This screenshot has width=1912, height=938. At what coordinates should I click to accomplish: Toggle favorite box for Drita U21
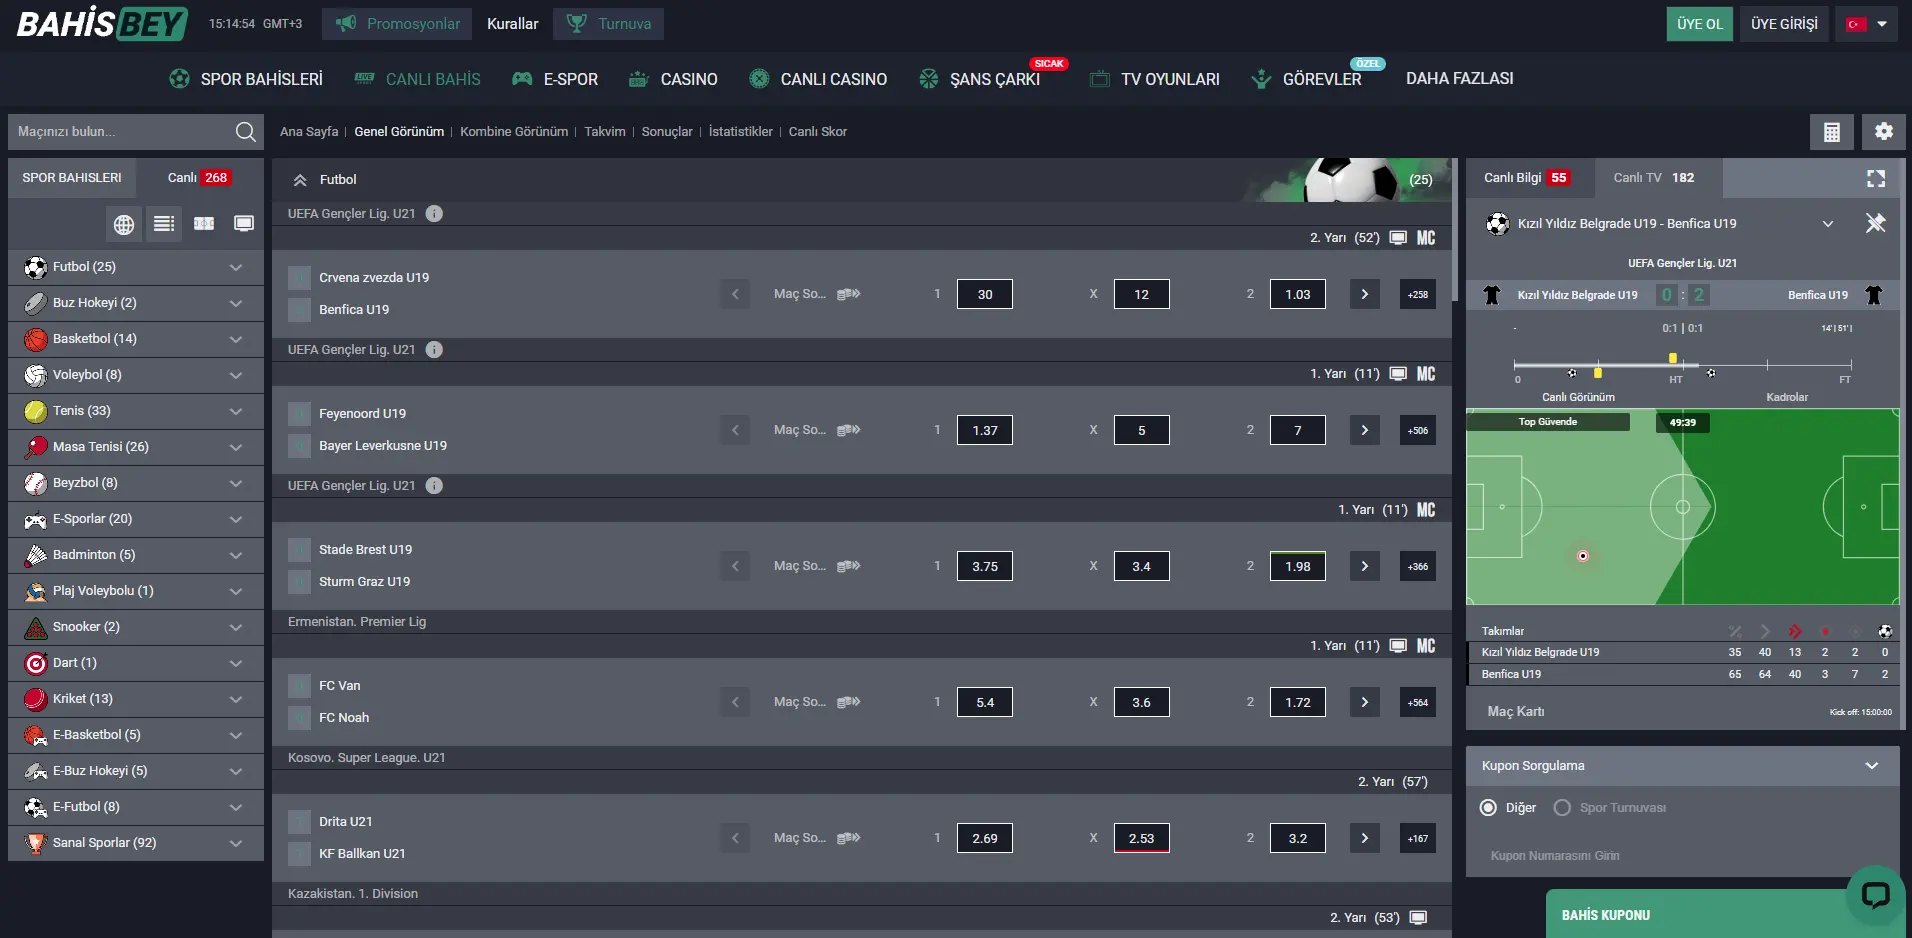(x=299, y=822)
